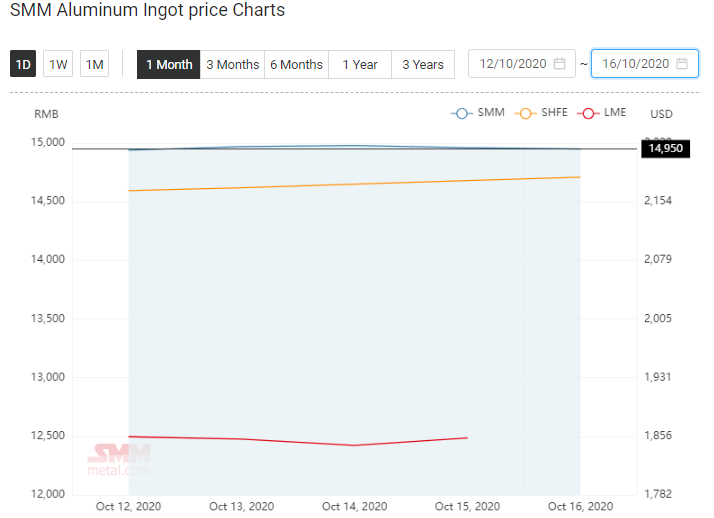Viewport: 714px width, 518px height.
Task: Open calendar icon in start date field
Action: coord(559,64)
